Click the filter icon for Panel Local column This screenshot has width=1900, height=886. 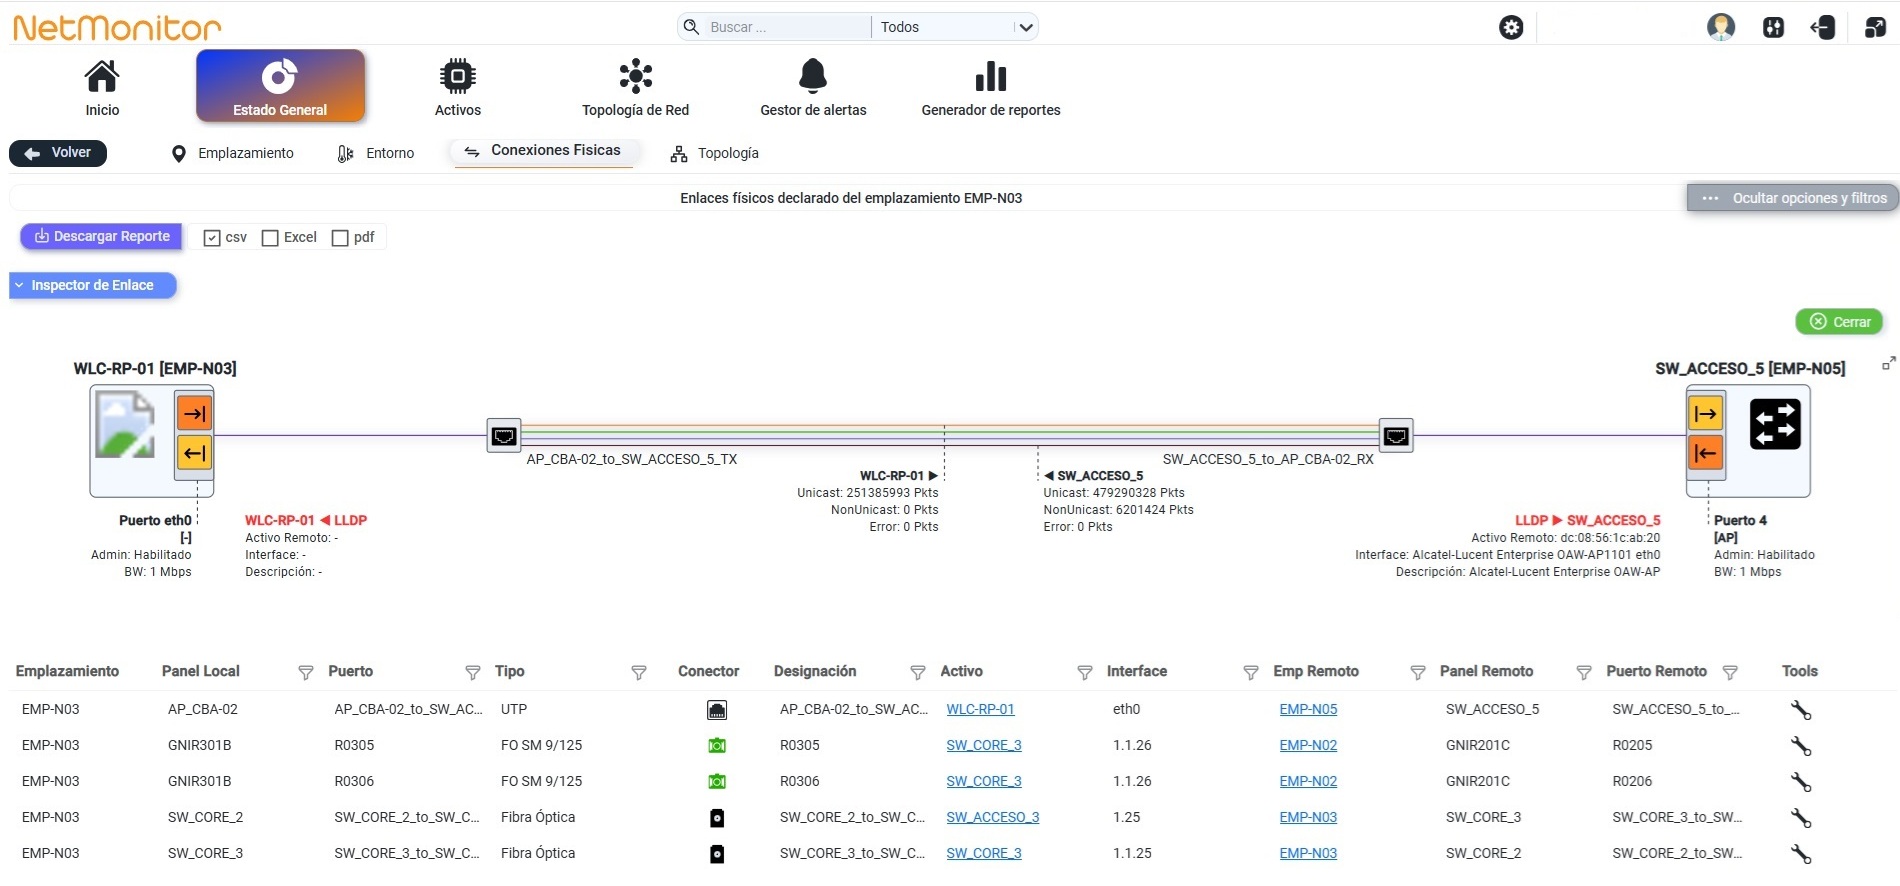click(x=306, y=672)
